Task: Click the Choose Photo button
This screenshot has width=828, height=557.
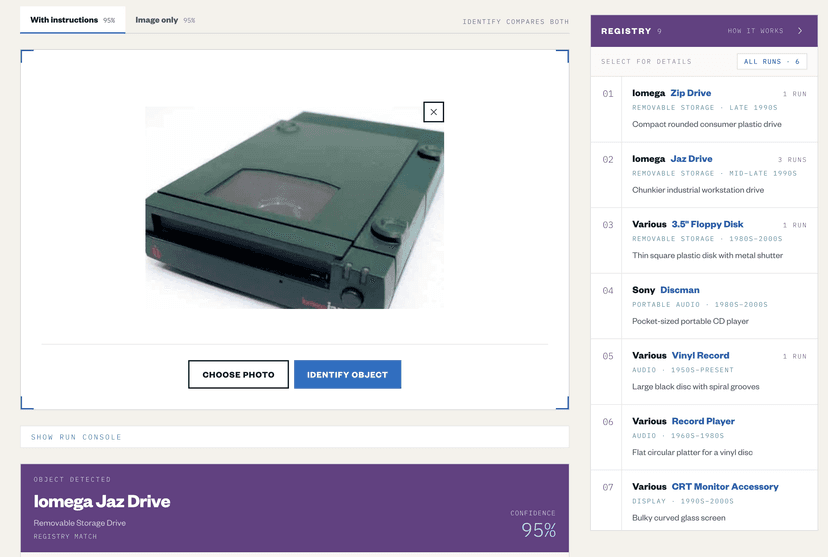Action: pyautogui.click(x=238, y=374)
